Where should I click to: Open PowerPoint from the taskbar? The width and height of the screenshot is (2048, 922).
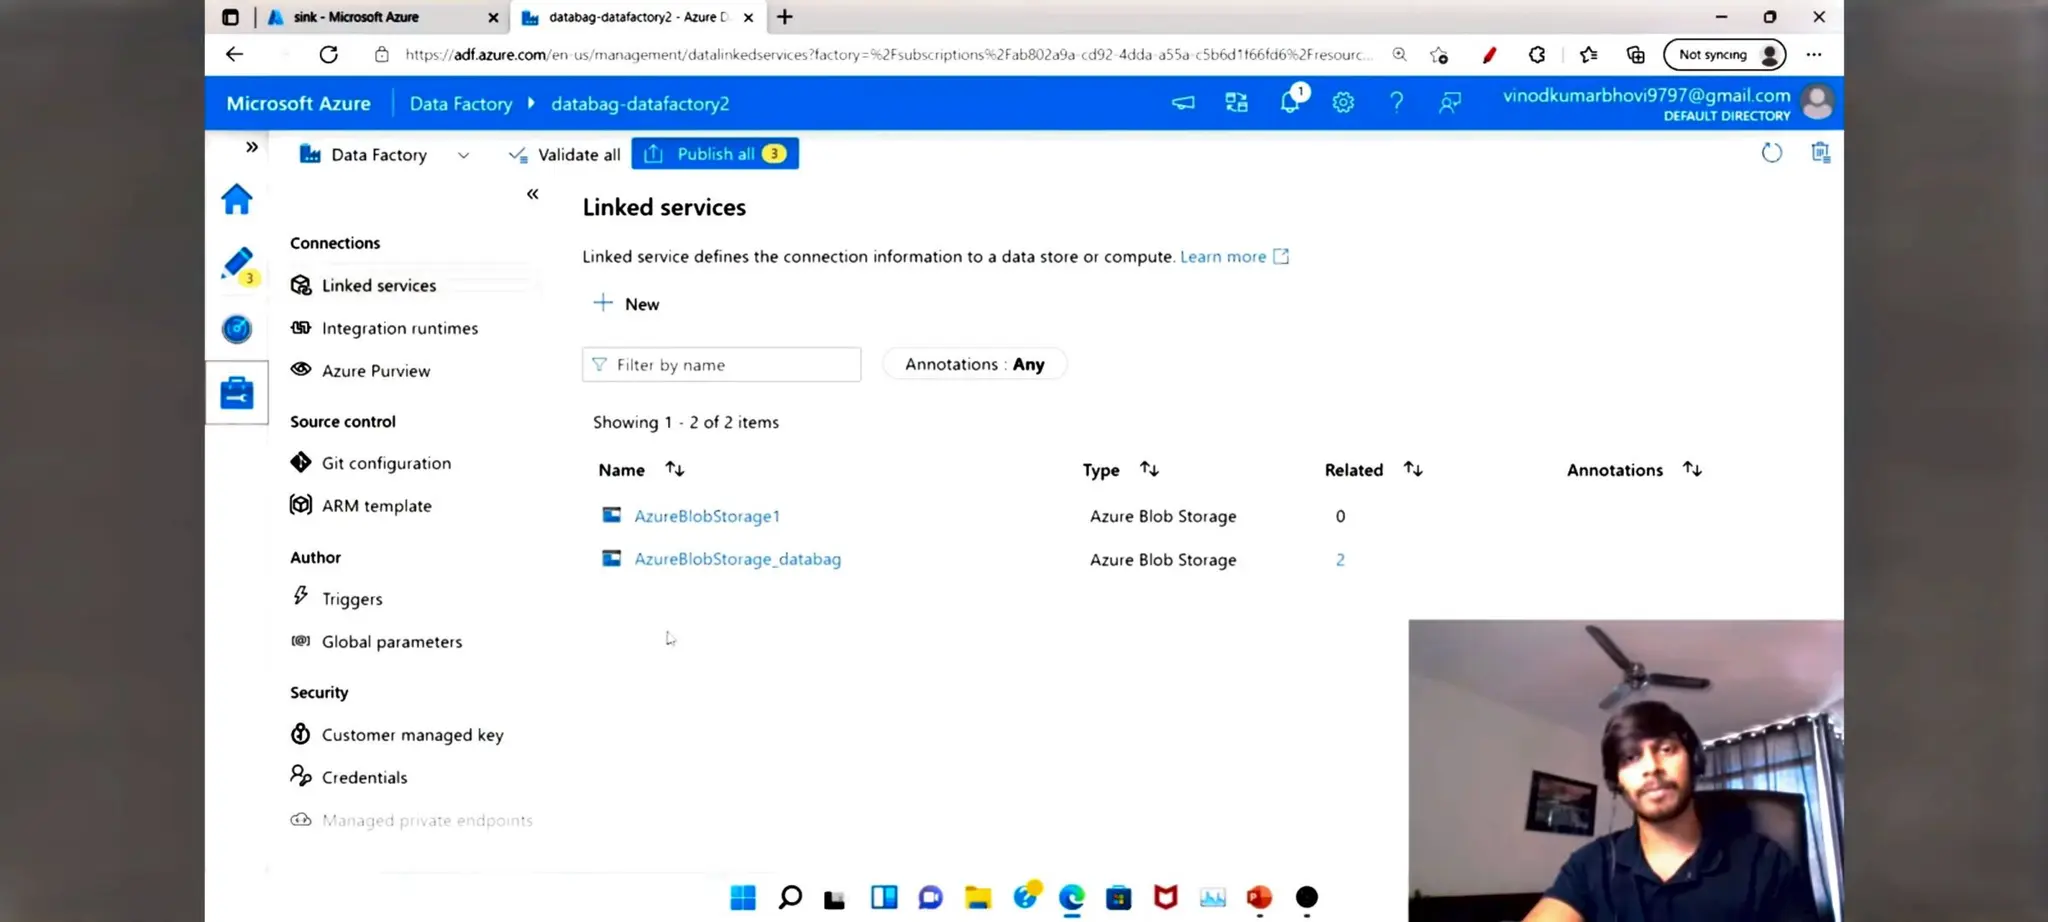pos(1259,898)
